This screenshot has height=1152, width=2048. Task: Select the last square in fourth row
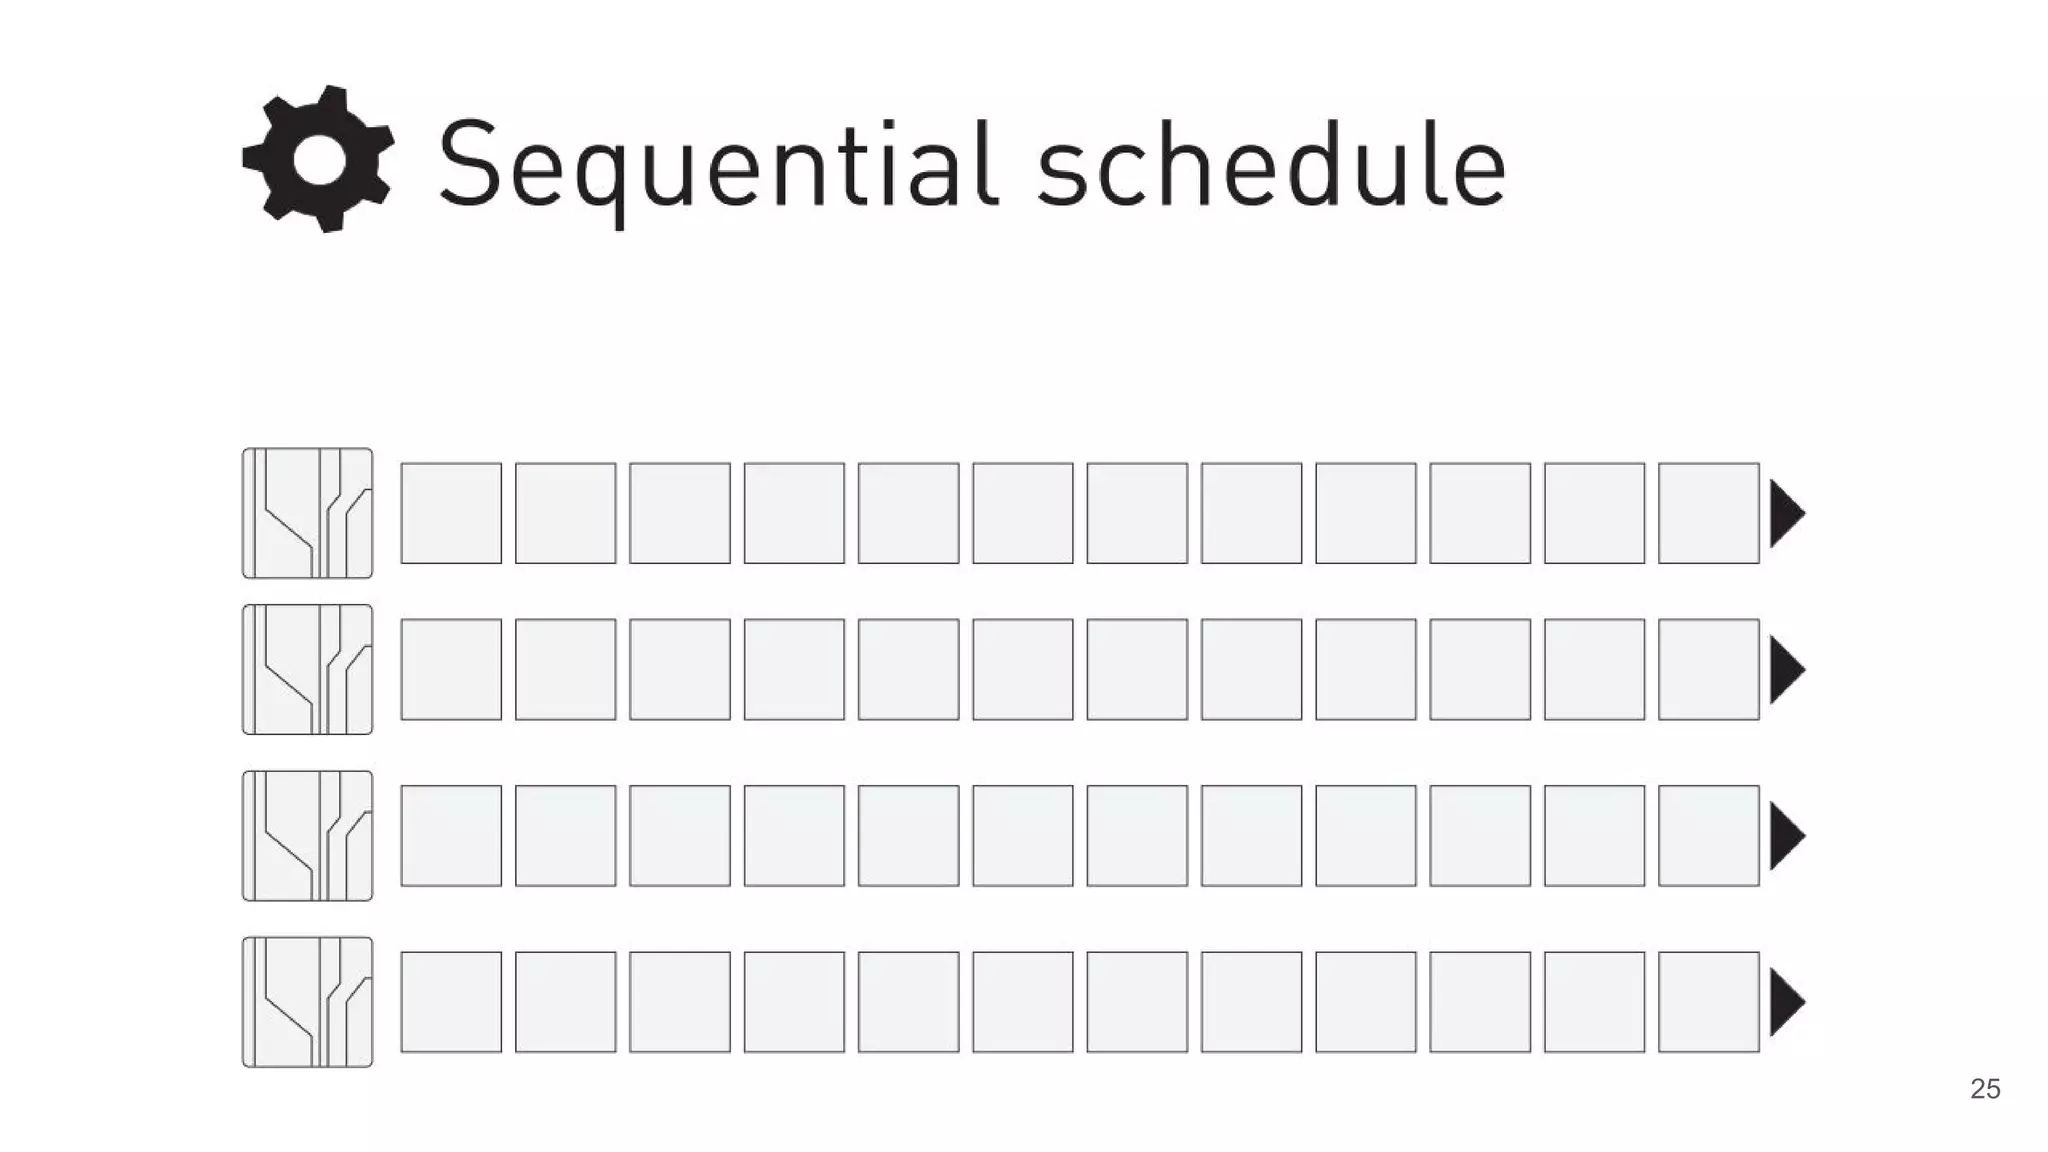tap(1709, 1002)
